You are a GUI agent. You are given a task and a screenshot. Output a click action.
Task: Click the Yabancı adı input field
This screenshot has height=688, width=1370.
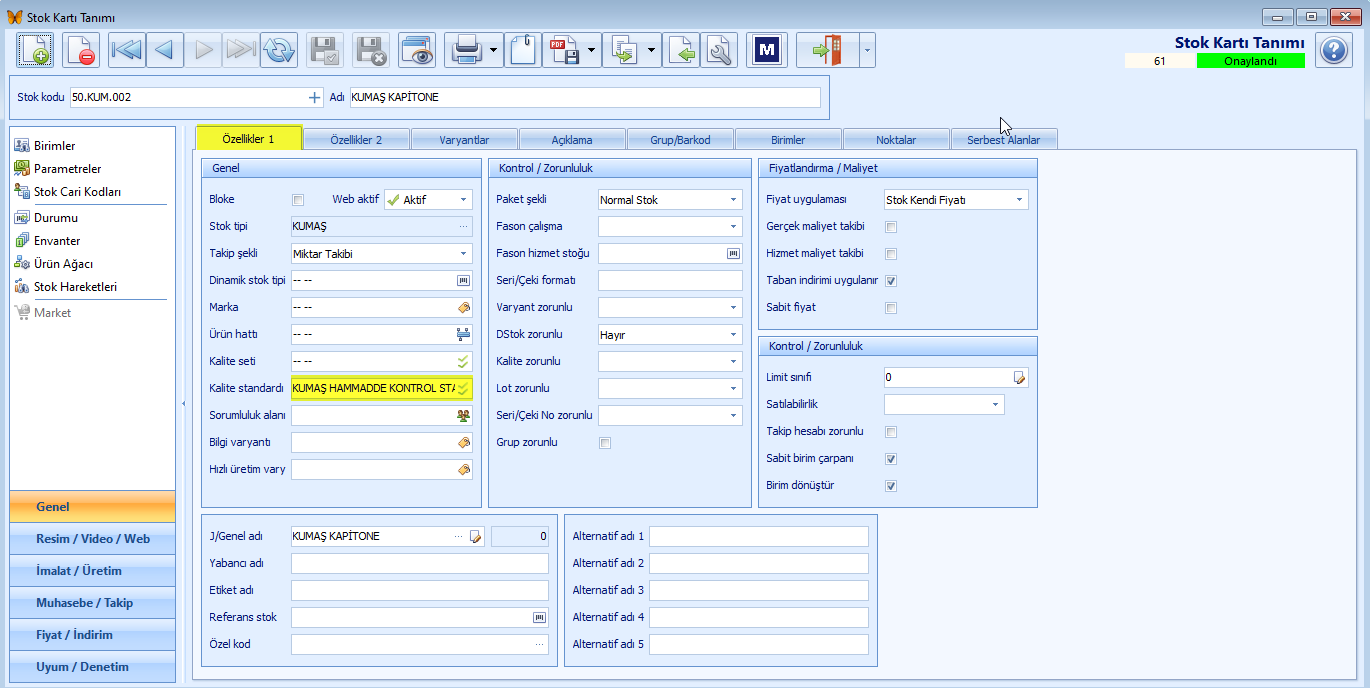click(420, 563)
